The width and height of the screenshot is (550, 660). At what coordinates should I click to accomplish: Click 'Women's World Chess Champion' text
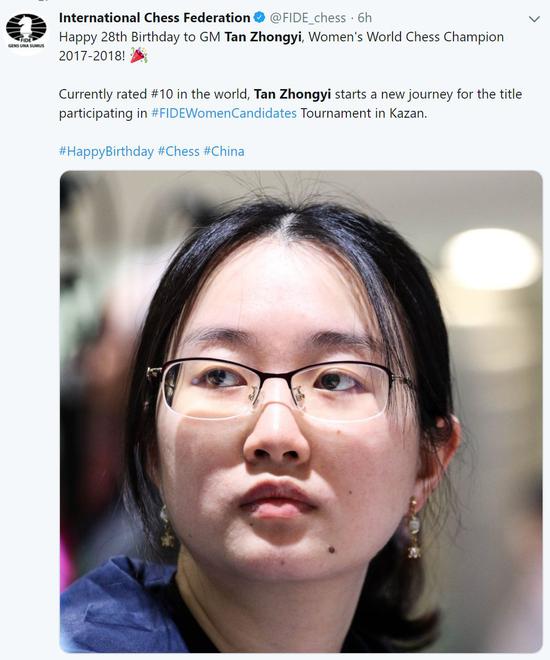[x=406, y=37]
